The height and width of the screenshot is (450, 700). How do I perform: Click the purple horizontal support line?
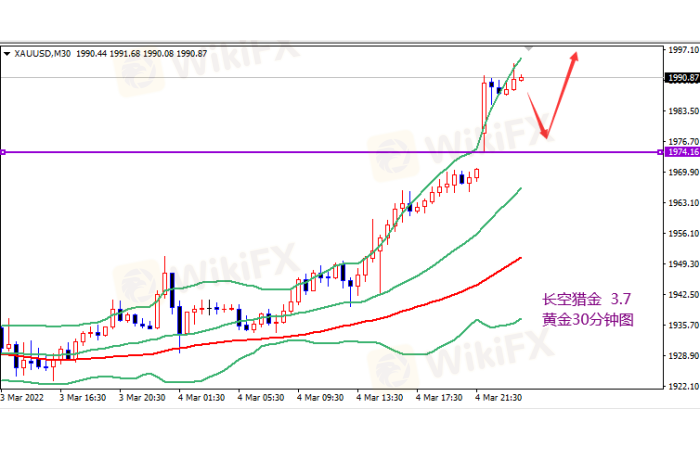click(x=300, y=152)
